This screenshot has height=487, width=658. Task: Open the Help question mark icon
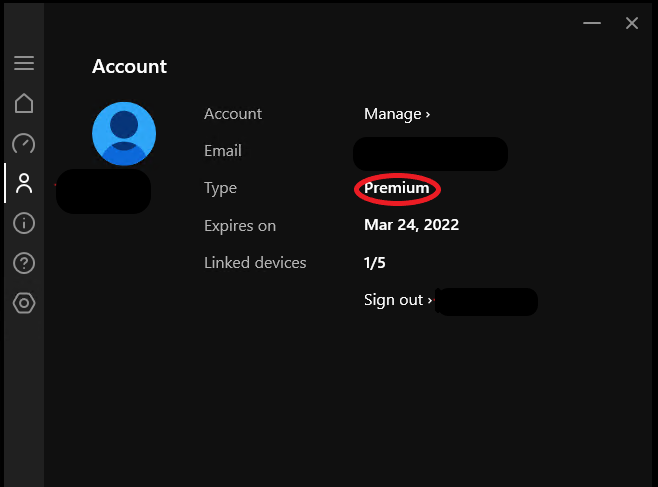click(x=24, y=263)
